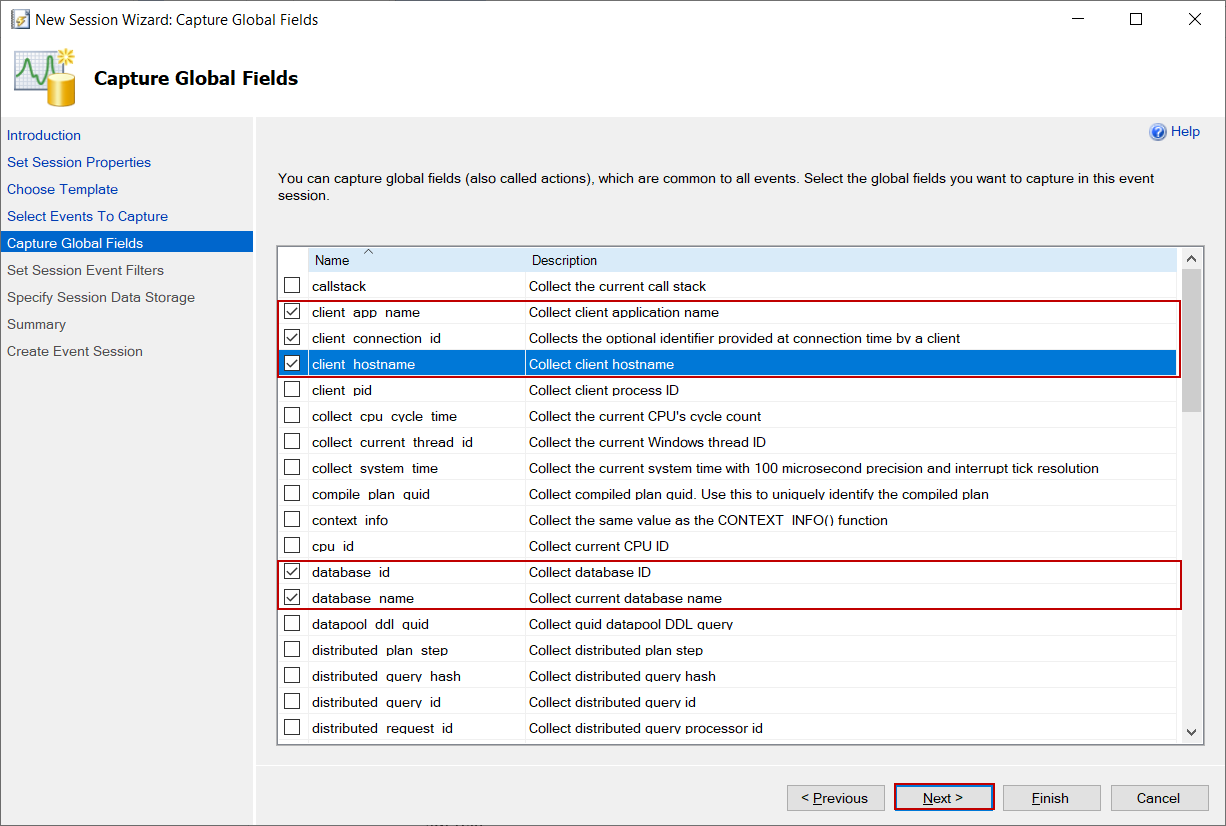This screenshot has height=826, width=1226.
Task: Click the Previous button
Action: click(836, 798)
